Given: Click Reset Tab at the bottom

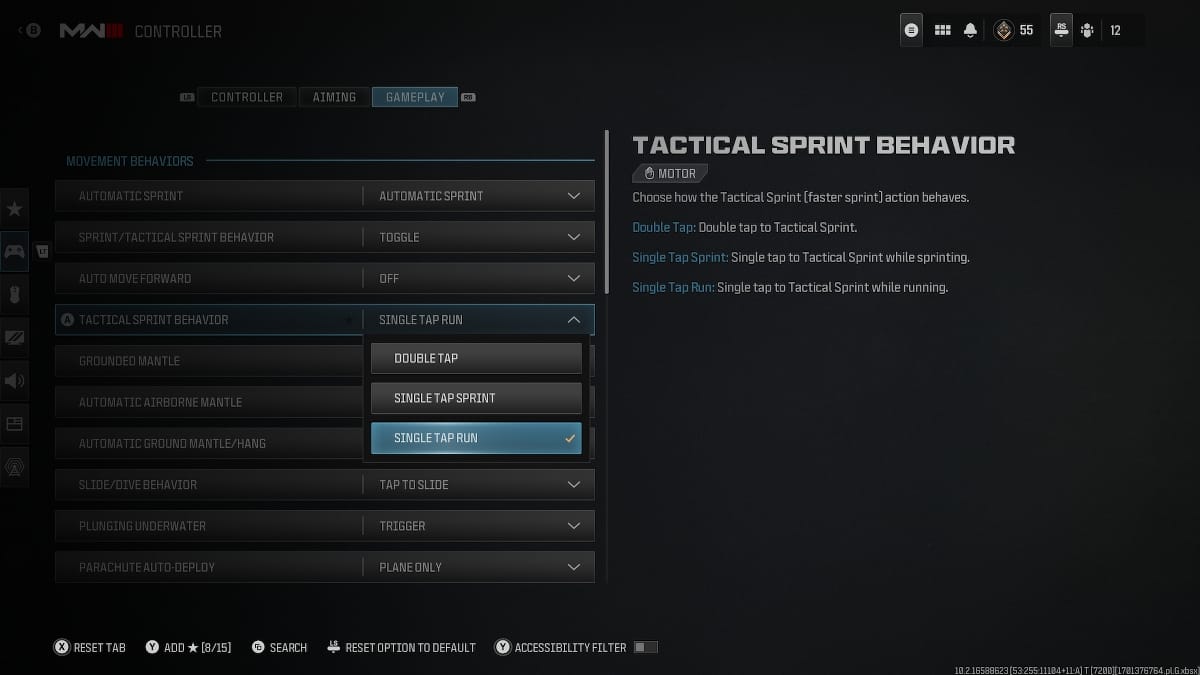Looking at the screenshot, I should tap(90, 647).
